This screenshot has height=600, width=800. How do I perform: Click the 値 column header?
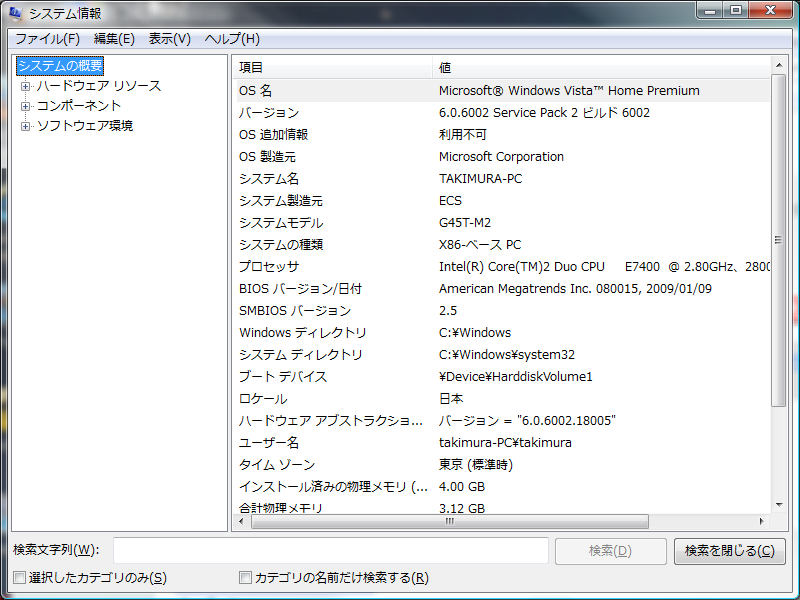[x=602, y=67]
